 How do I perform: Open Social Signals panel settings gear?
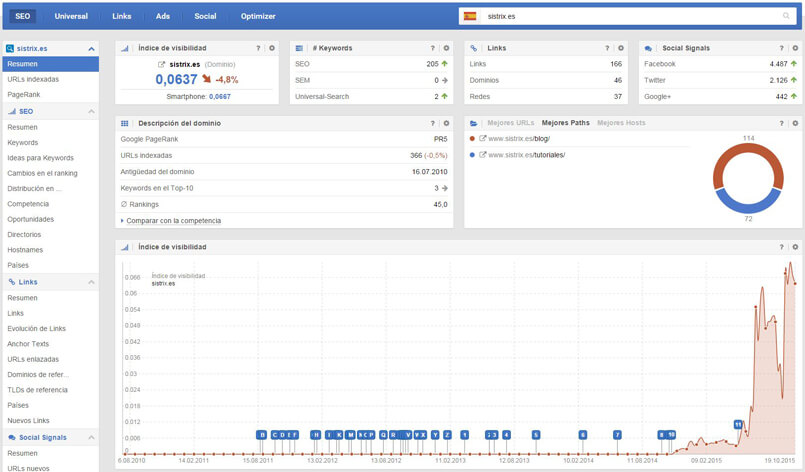click(795, 48)
